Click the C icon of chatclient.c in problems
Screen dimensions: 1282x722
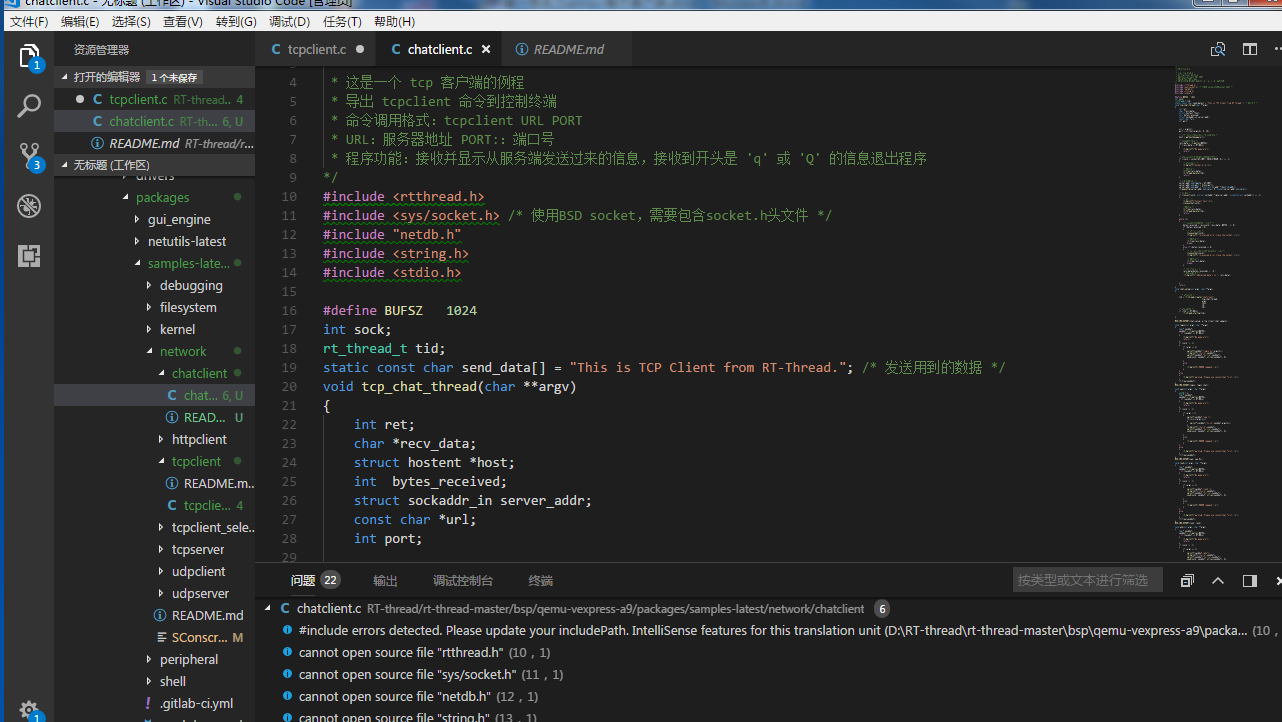(285, 608)
